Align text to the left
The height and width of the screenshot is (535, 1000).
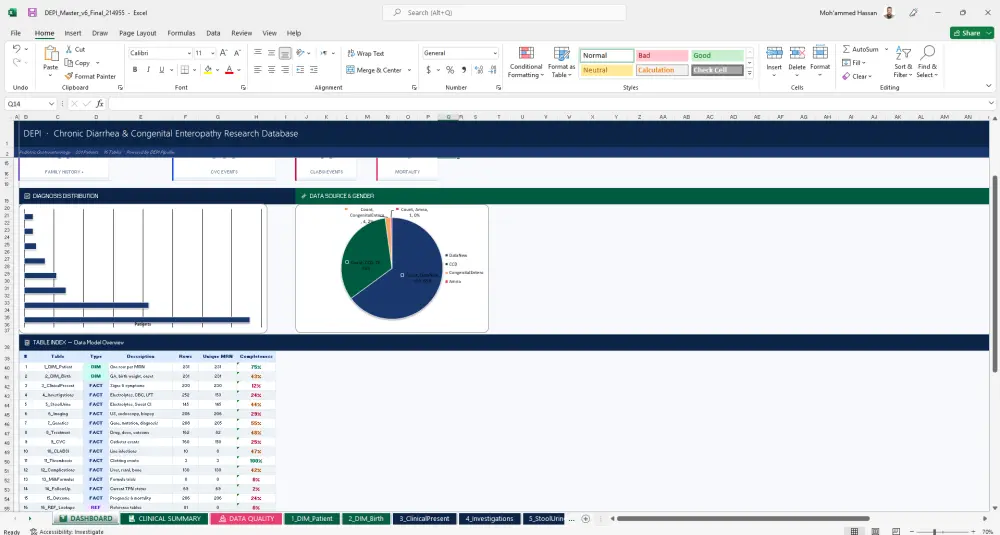click(258, 70)
